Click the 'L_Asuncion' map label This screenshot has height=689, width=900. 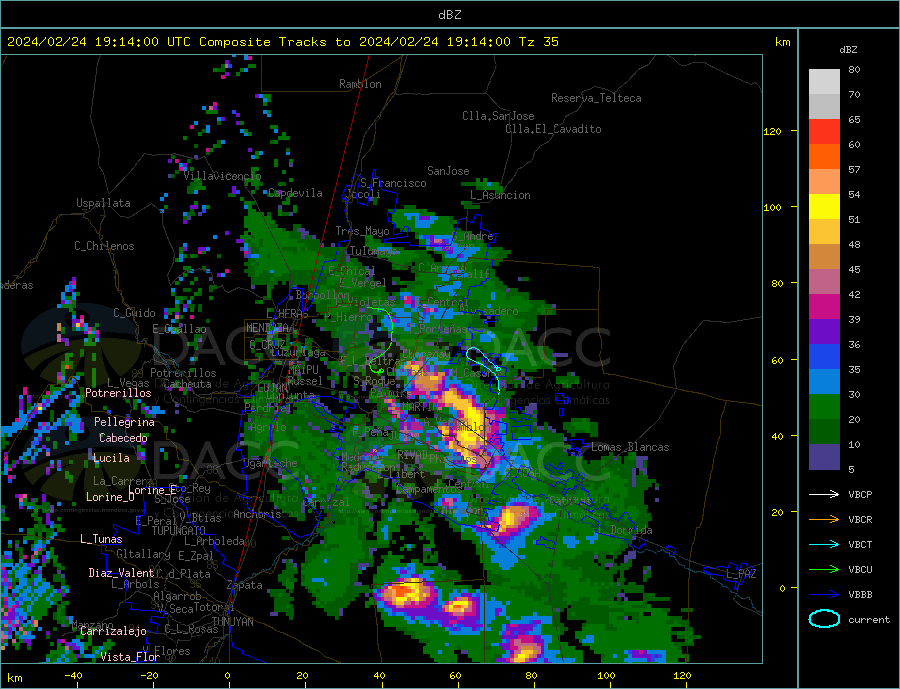point(500,195)
